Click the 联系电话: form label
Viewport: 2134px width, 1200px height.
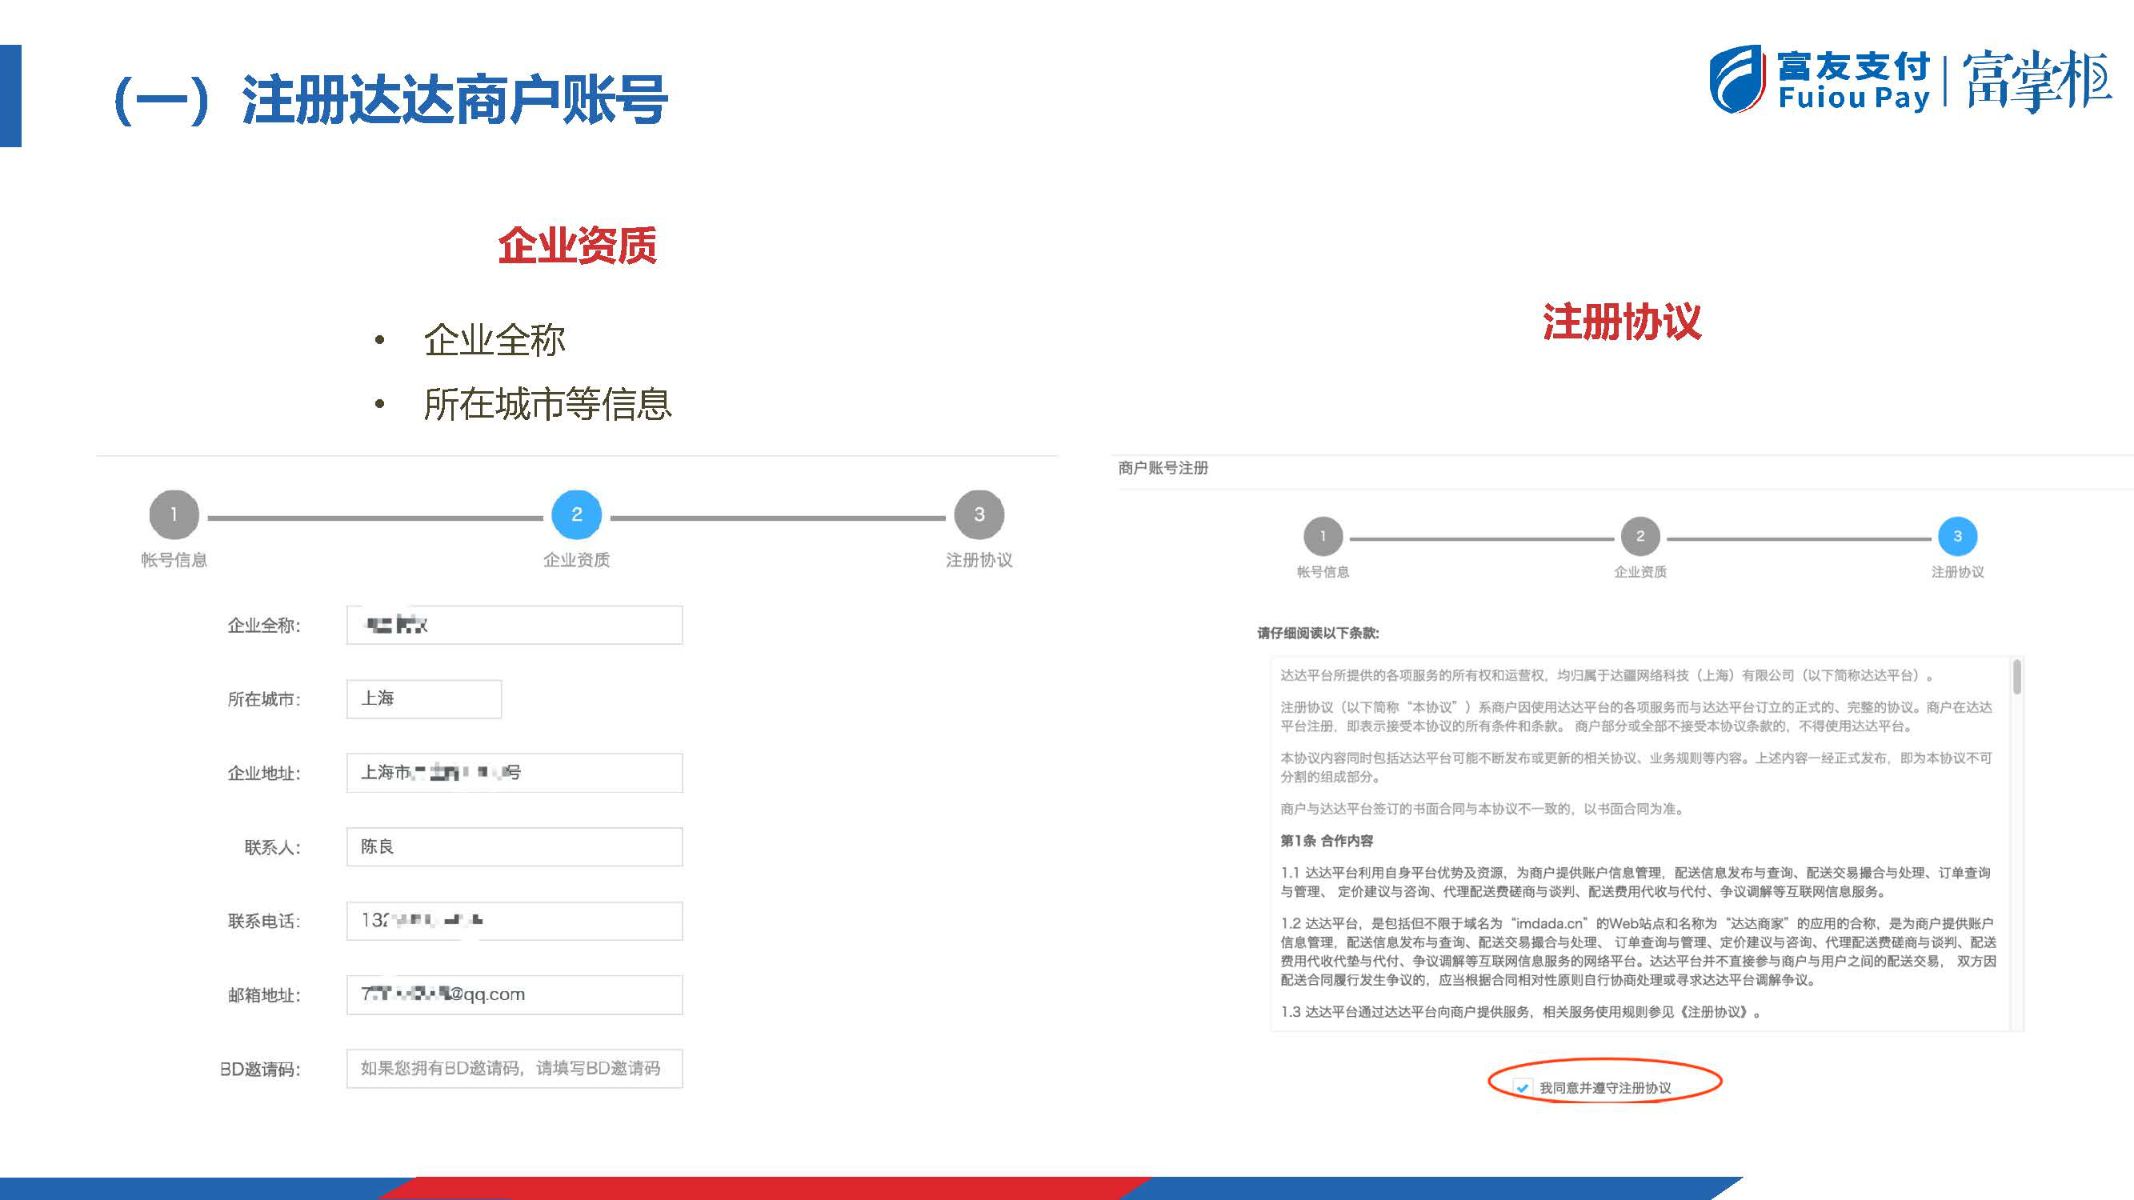pos(264,922)
